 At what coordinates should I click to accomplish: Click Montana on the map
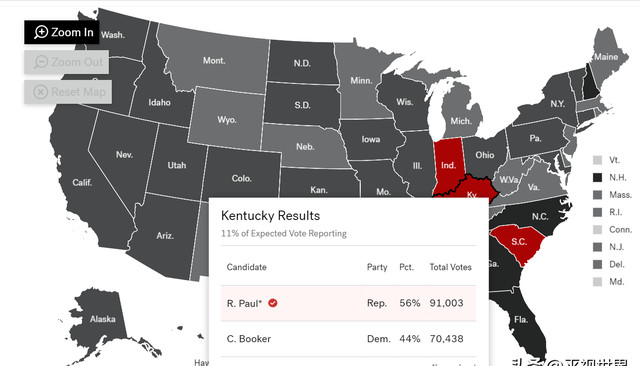(x=214, y=59)
